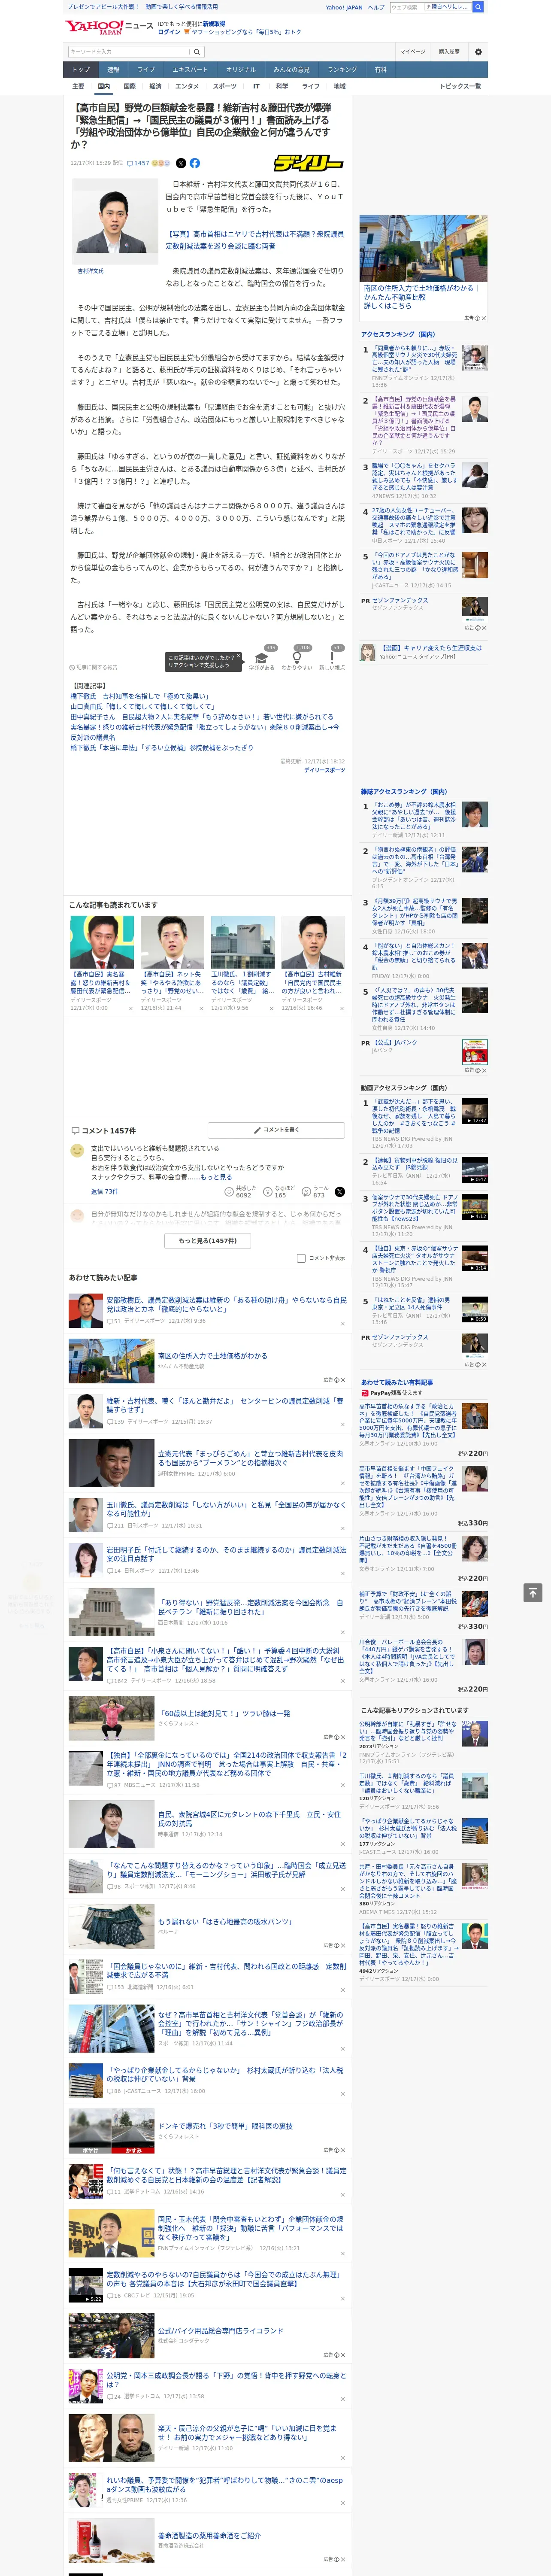
Task: Select the 科学 category
Action: pyautogui.click(x=282, y=86)
